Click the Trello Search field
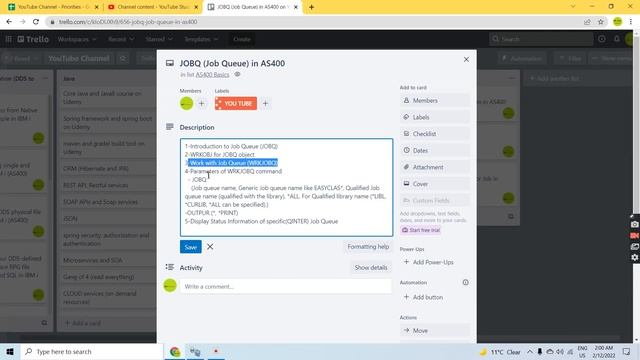 click(541, 39)
